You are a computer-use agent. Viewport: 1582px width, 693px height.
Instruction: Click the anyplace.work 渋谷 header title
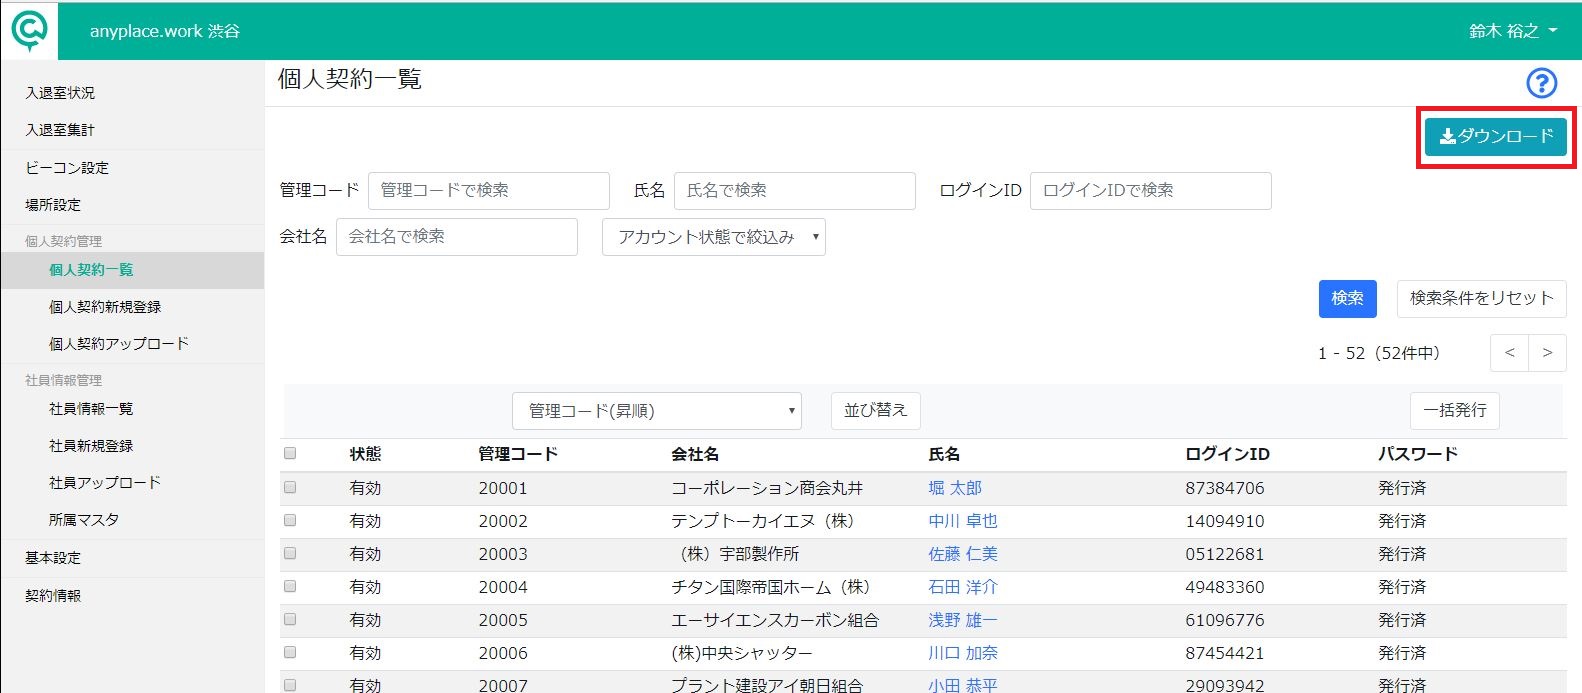pos(165,31)
